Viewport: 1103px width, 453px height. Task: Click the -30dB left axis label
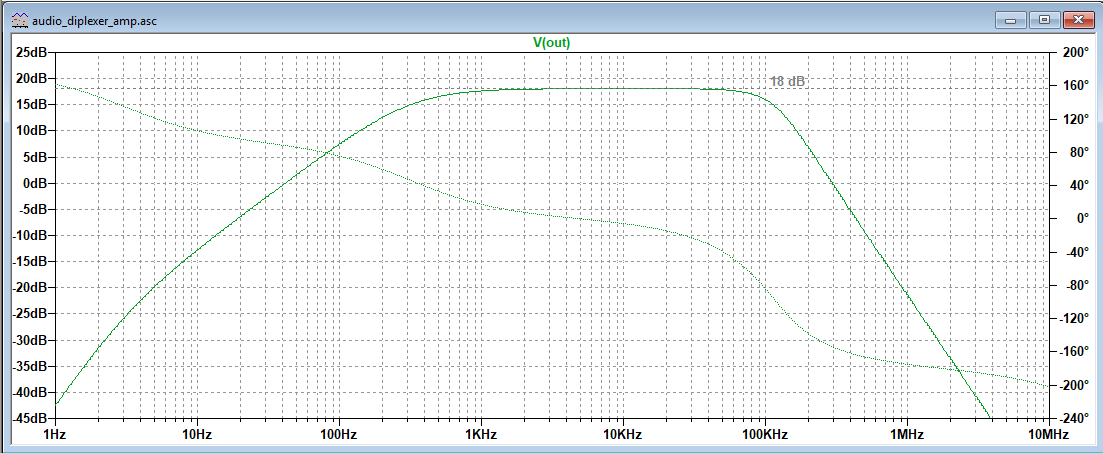point(30,340)
